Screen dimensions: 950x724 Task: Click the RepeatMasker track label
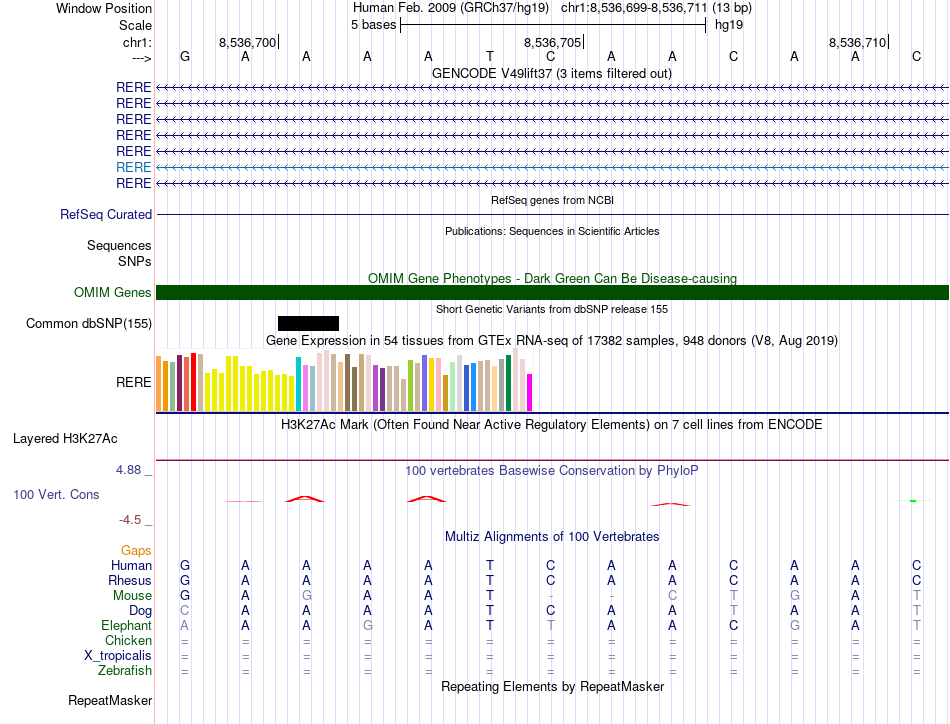click(110, 700)
